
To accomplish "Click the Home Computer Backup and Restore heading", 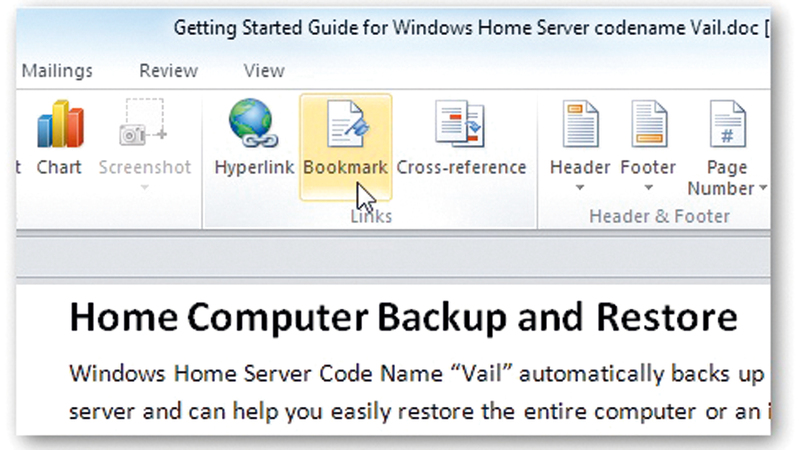I will click(404, 318).
